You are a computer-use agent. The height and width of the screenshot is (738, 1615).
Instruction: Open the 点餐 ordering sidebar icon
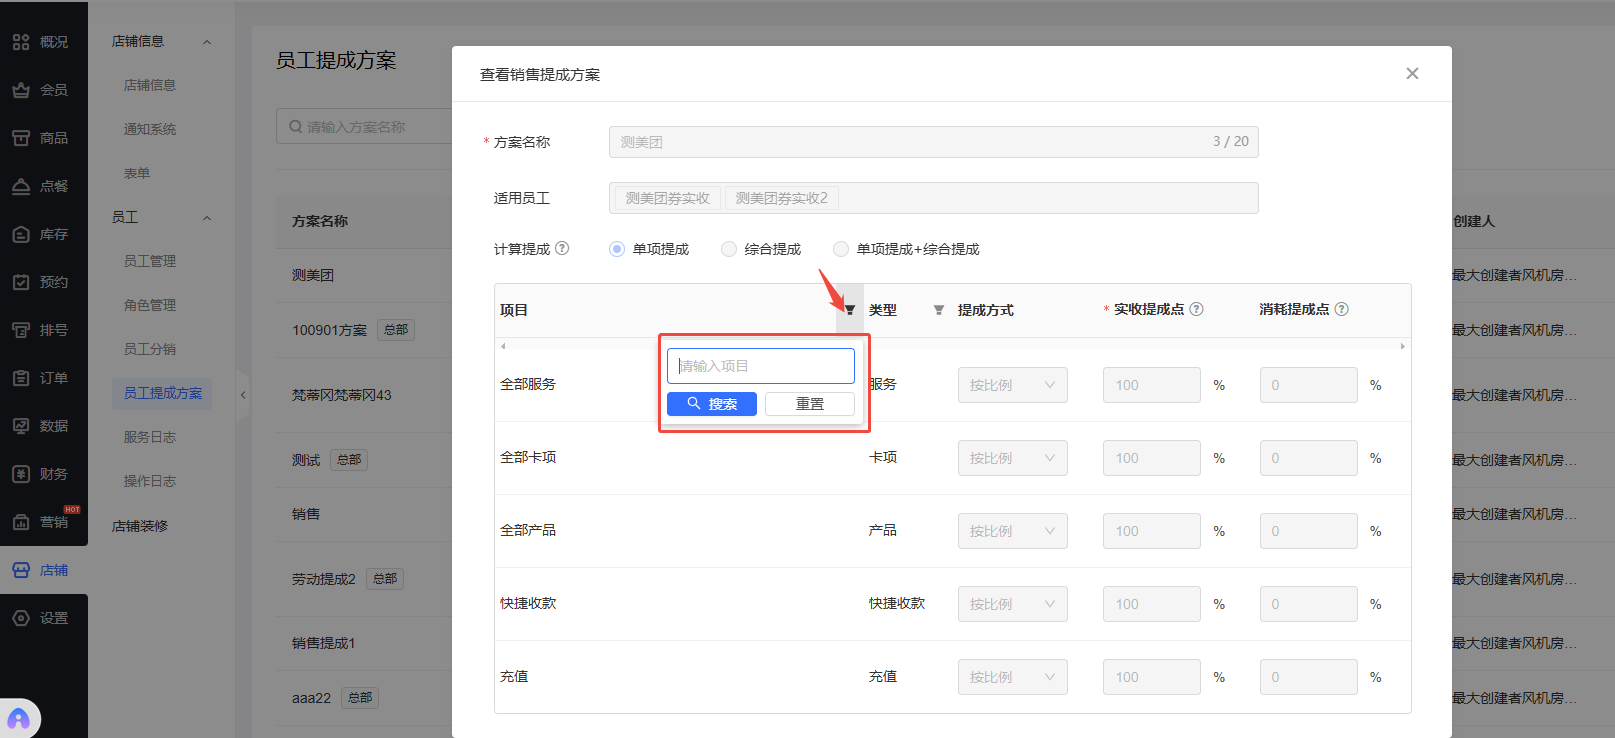[21, 186]
